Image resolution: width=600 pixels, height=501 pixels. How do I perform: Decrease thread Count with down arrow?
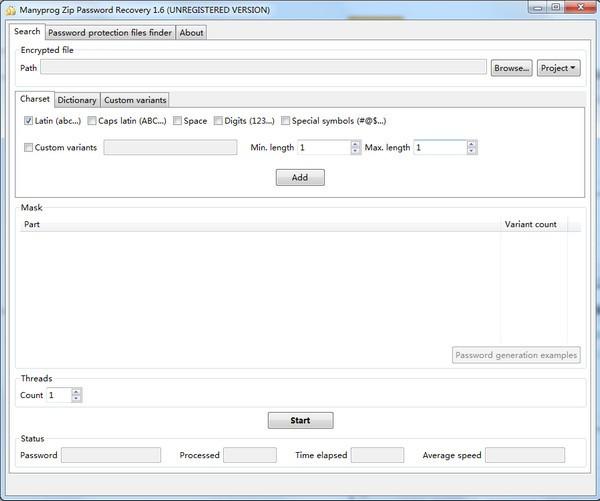tap(76, 398)
